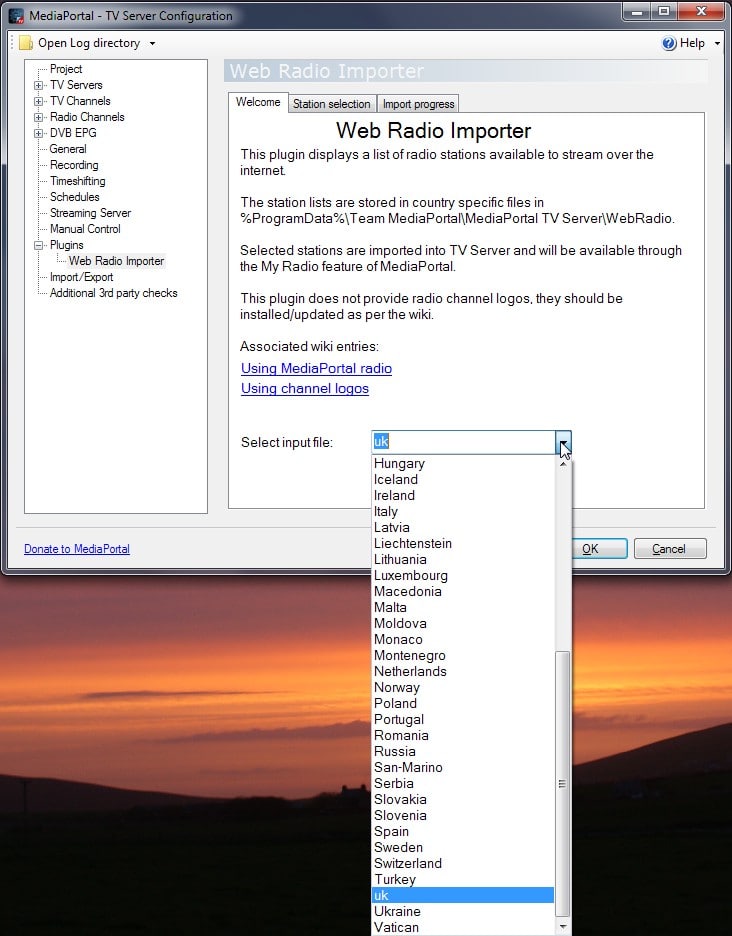Select Web Radio Importer tree item

tap(116, 261)
